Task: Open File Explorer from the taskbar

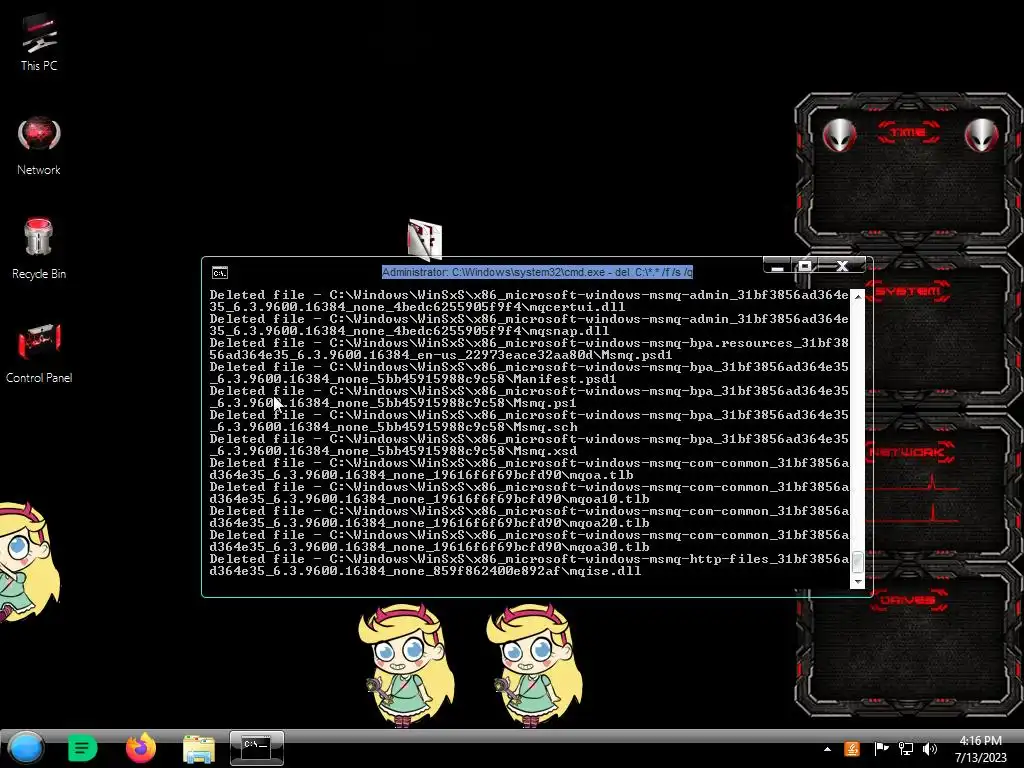Action: pyautogui.click(x=199, y=748)
